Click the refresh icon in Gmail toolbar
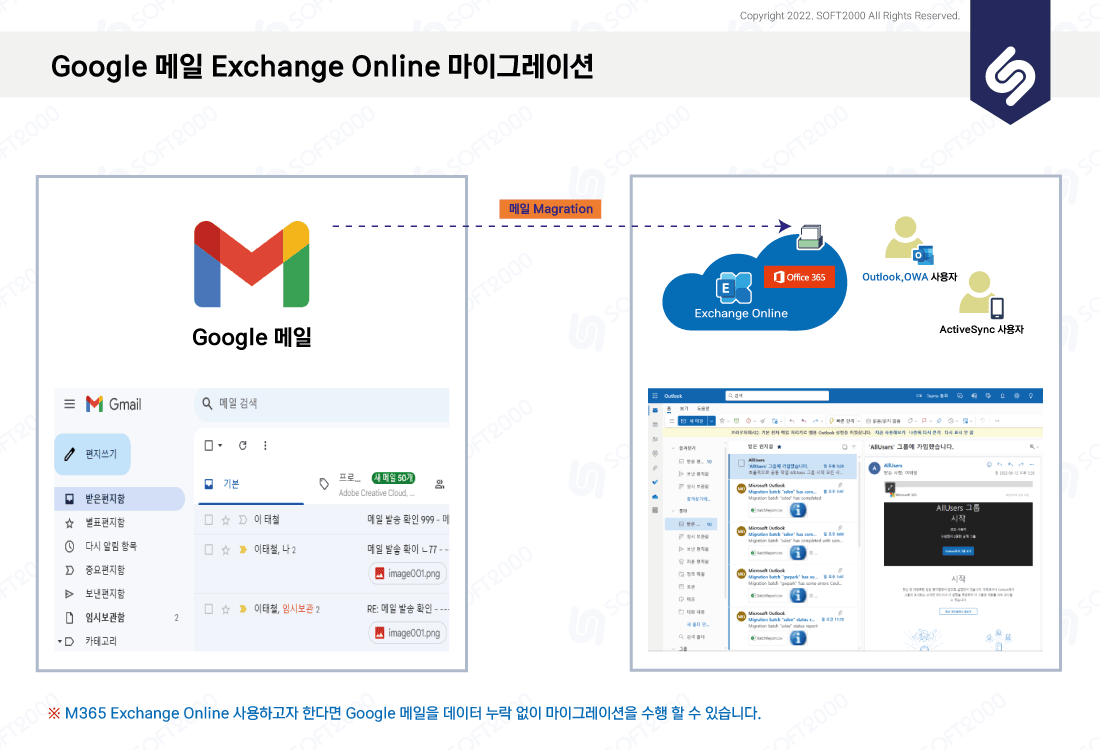 pyautogui.click(x=243, y=446)
